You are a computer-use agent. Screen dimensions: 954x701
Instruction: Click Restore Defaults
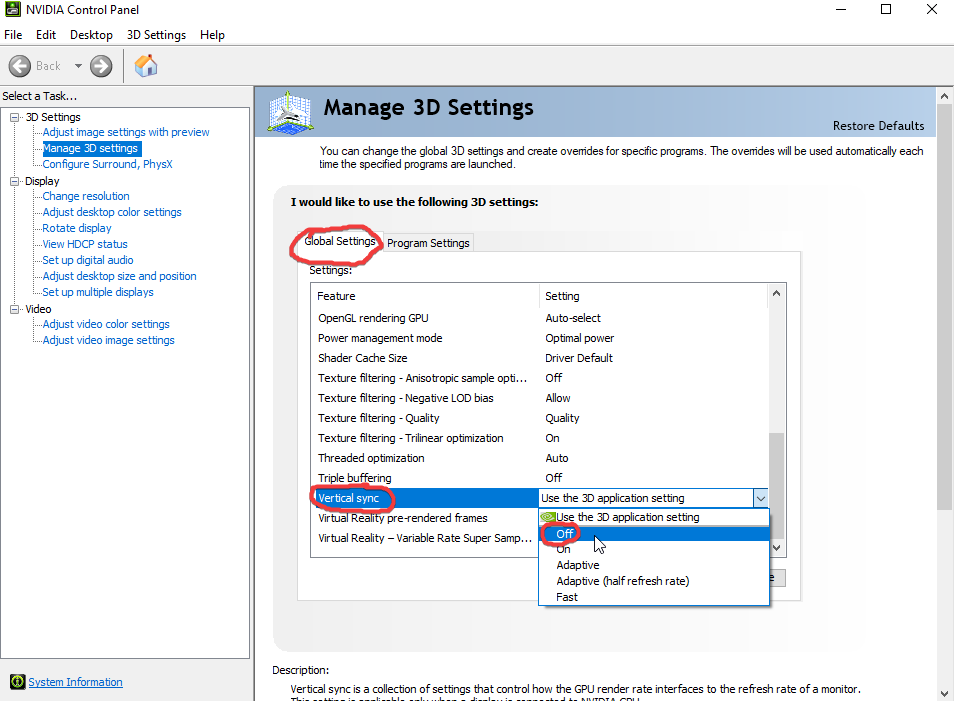879,126
